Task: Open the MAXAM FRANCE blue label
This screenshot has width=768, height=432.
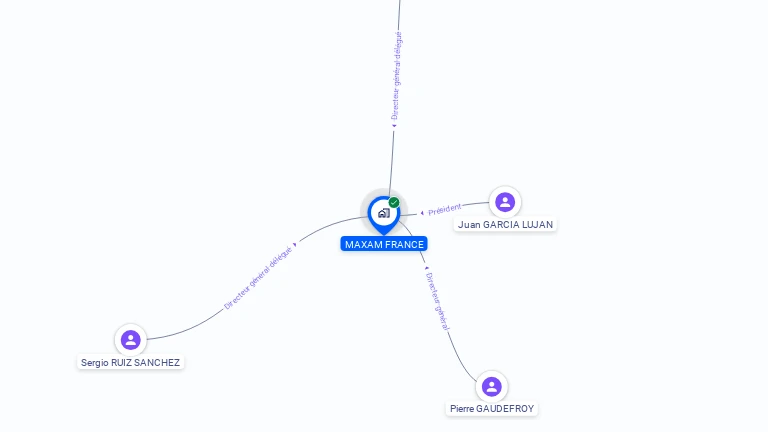Action: pyautogui.click(x=384, y=244)
